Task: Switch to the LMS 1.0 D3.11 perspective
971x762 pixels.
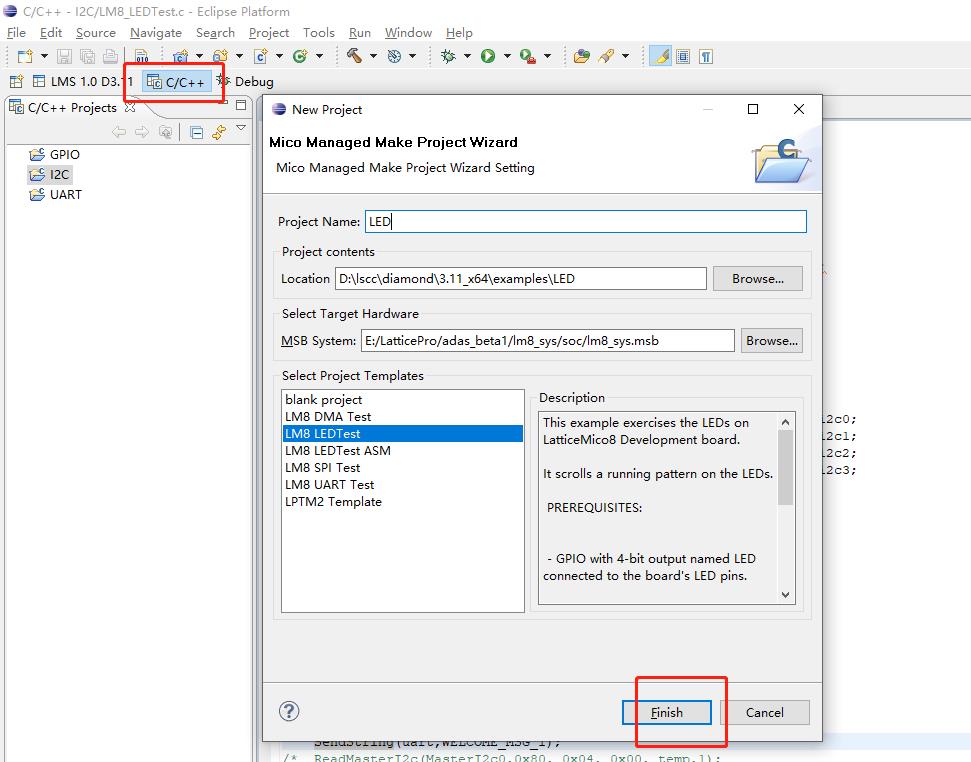Action: coord(83,81)
